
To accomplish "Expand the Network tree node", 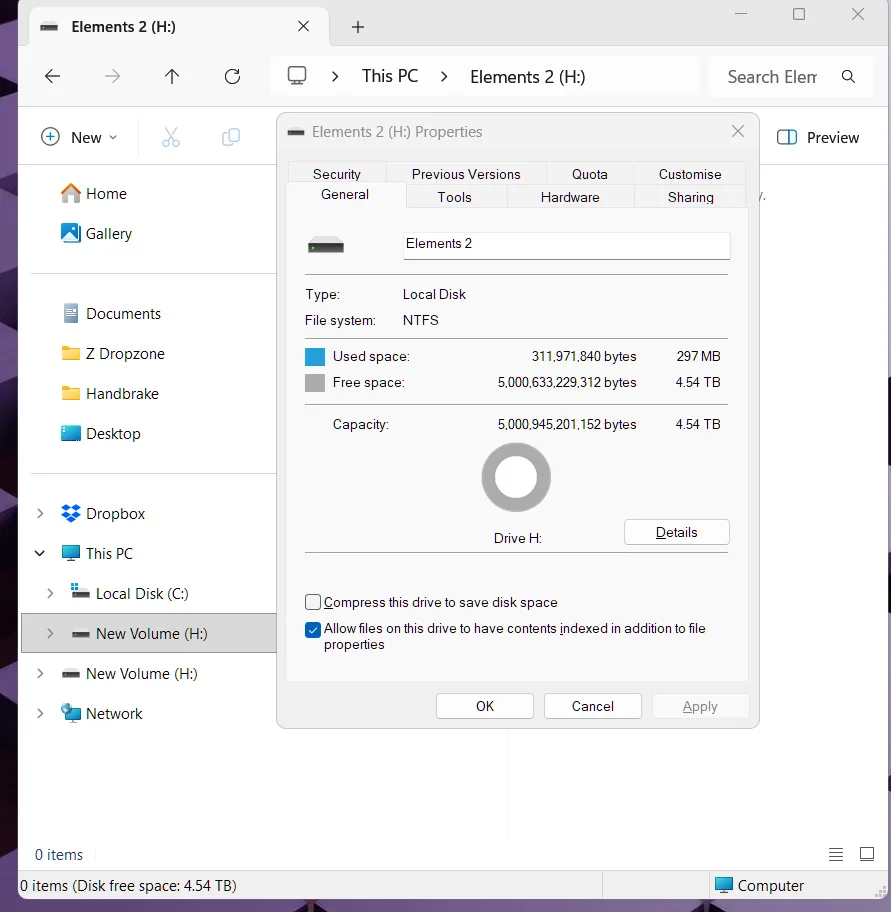I will pos(40,713).
